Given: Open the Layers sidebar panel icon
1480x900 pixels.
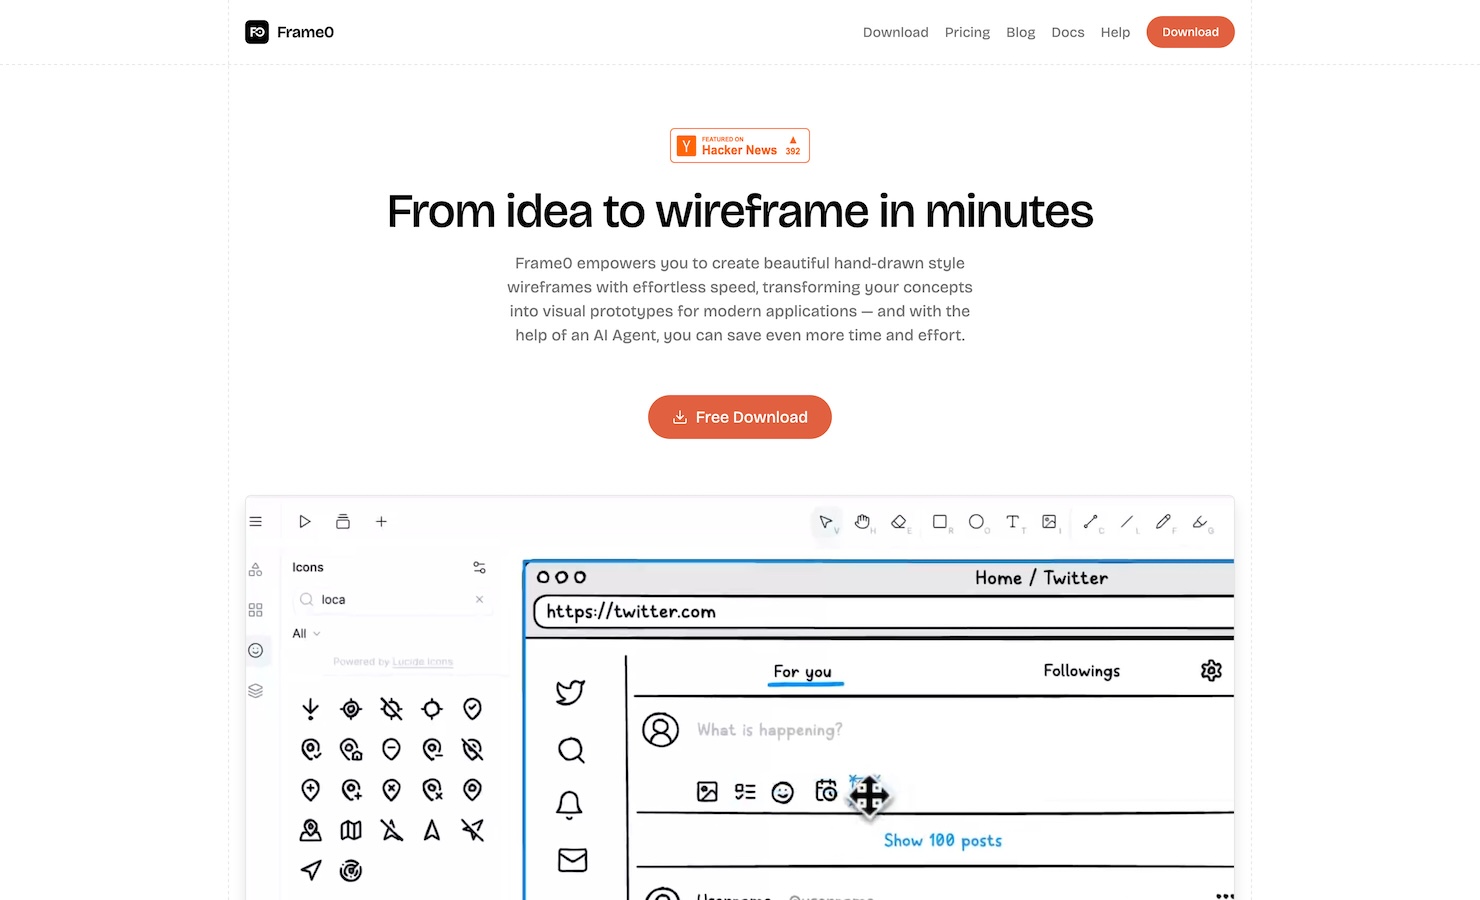Looking at the screenshot, I should 256,691.
